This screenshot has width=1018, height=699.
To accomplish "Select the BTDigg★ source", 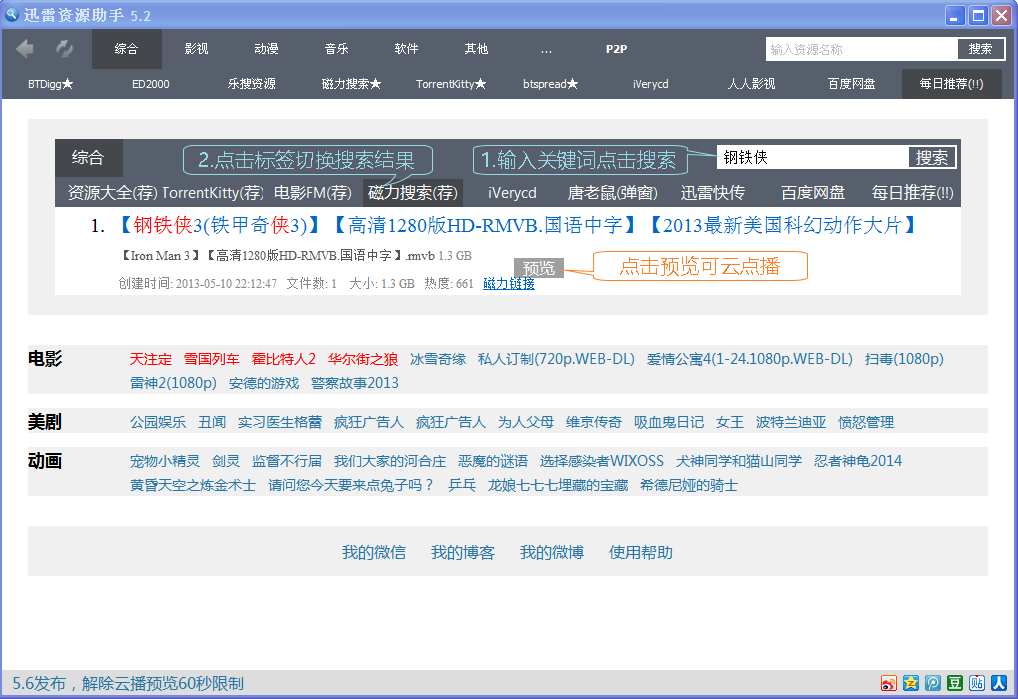I will click(x=51, y=84).
